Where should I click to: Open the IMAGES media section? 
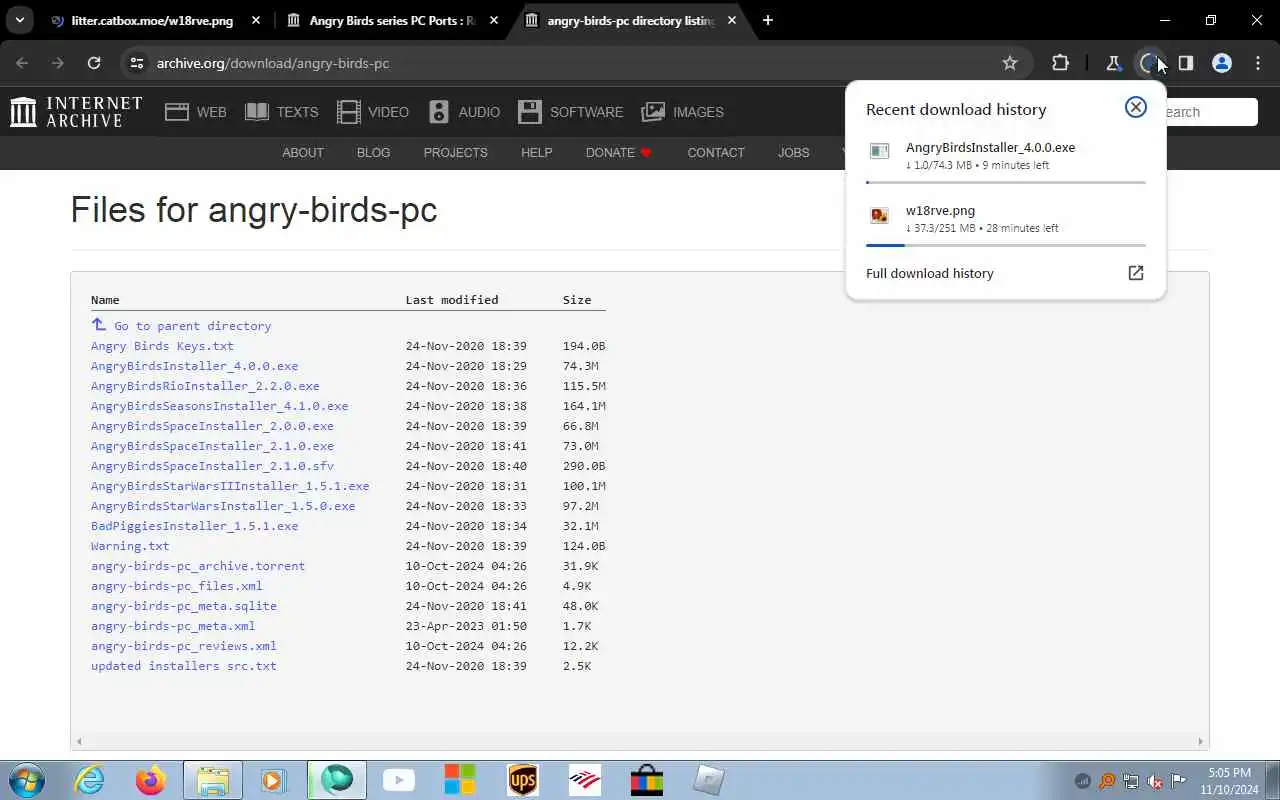(x=683, y=112)
